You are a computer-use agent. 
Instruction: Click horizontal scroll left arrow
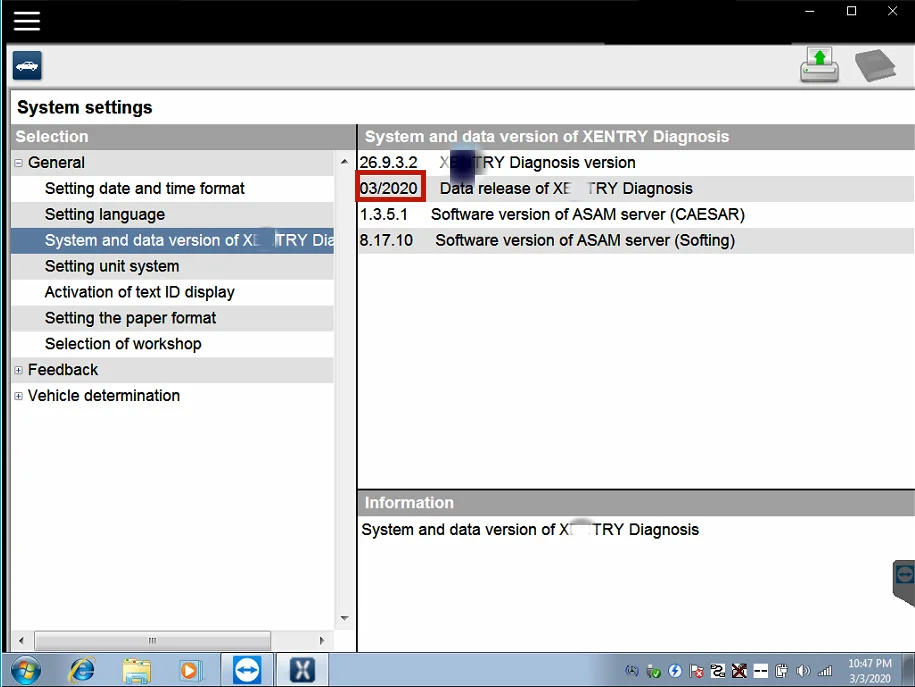(21, 640)
